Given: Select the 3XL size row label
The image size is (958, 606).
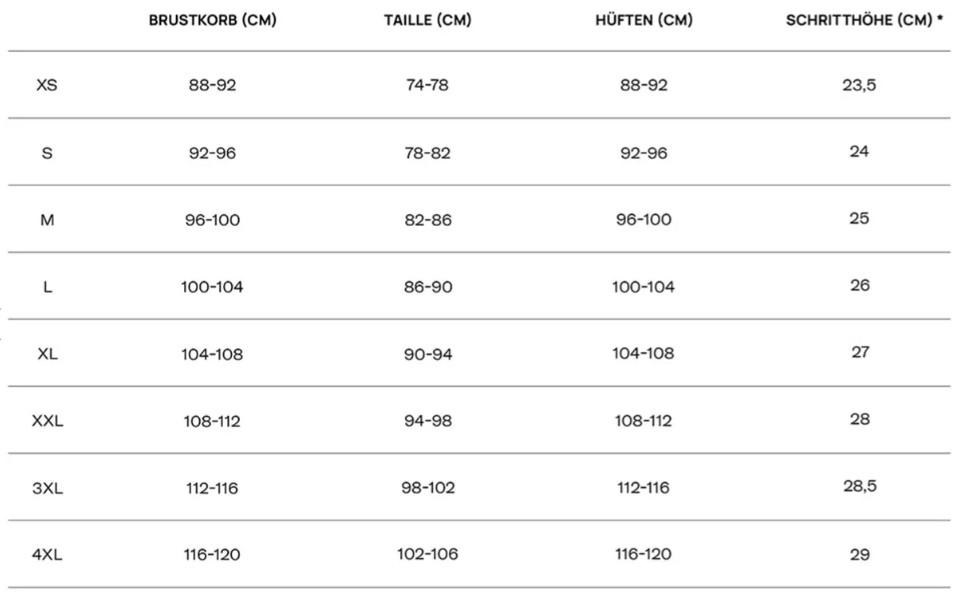Looking at the screenshot, I should (47, 488).
